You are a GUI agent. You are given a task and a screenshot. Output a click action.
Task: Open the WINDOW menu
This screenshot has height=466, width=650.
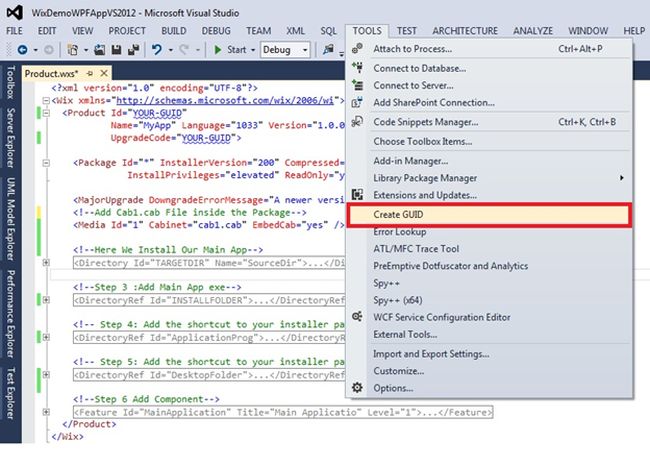[x=588, y=31]
